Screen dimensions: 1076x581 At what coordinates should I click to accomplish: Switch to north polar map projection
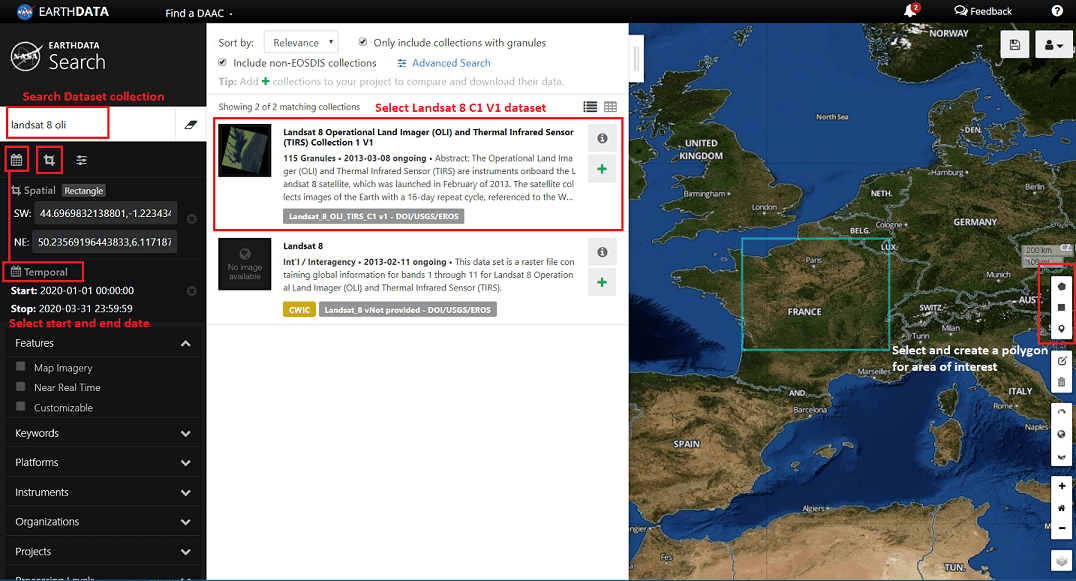point(1062,412)
